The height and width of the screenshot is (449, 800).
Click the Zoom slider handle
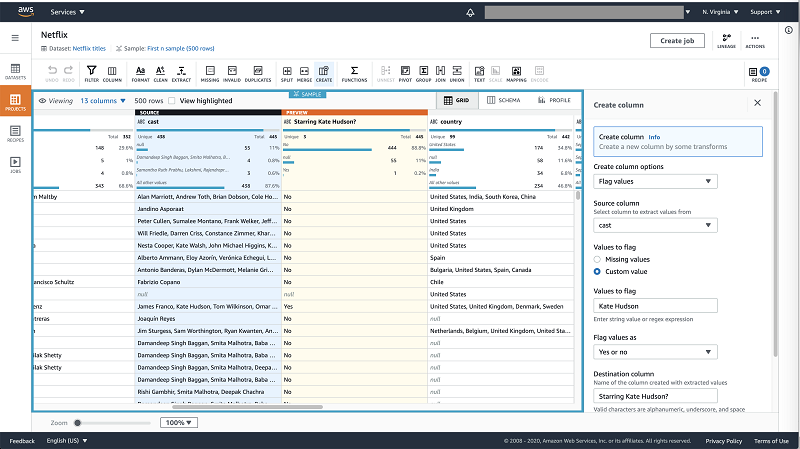[x=78, y=422]
